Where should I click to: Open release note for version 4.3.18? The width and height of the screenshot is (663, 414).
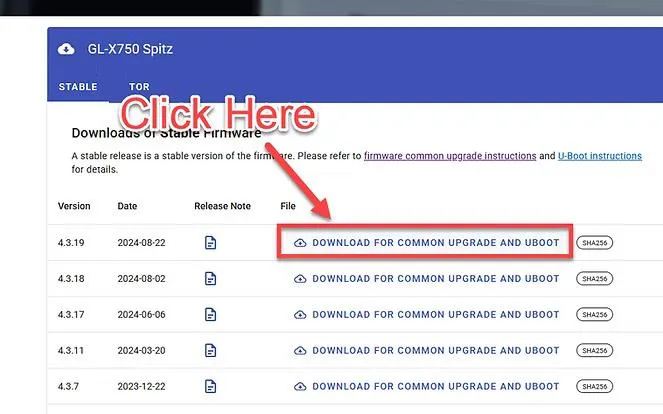(x=211, y=279)
